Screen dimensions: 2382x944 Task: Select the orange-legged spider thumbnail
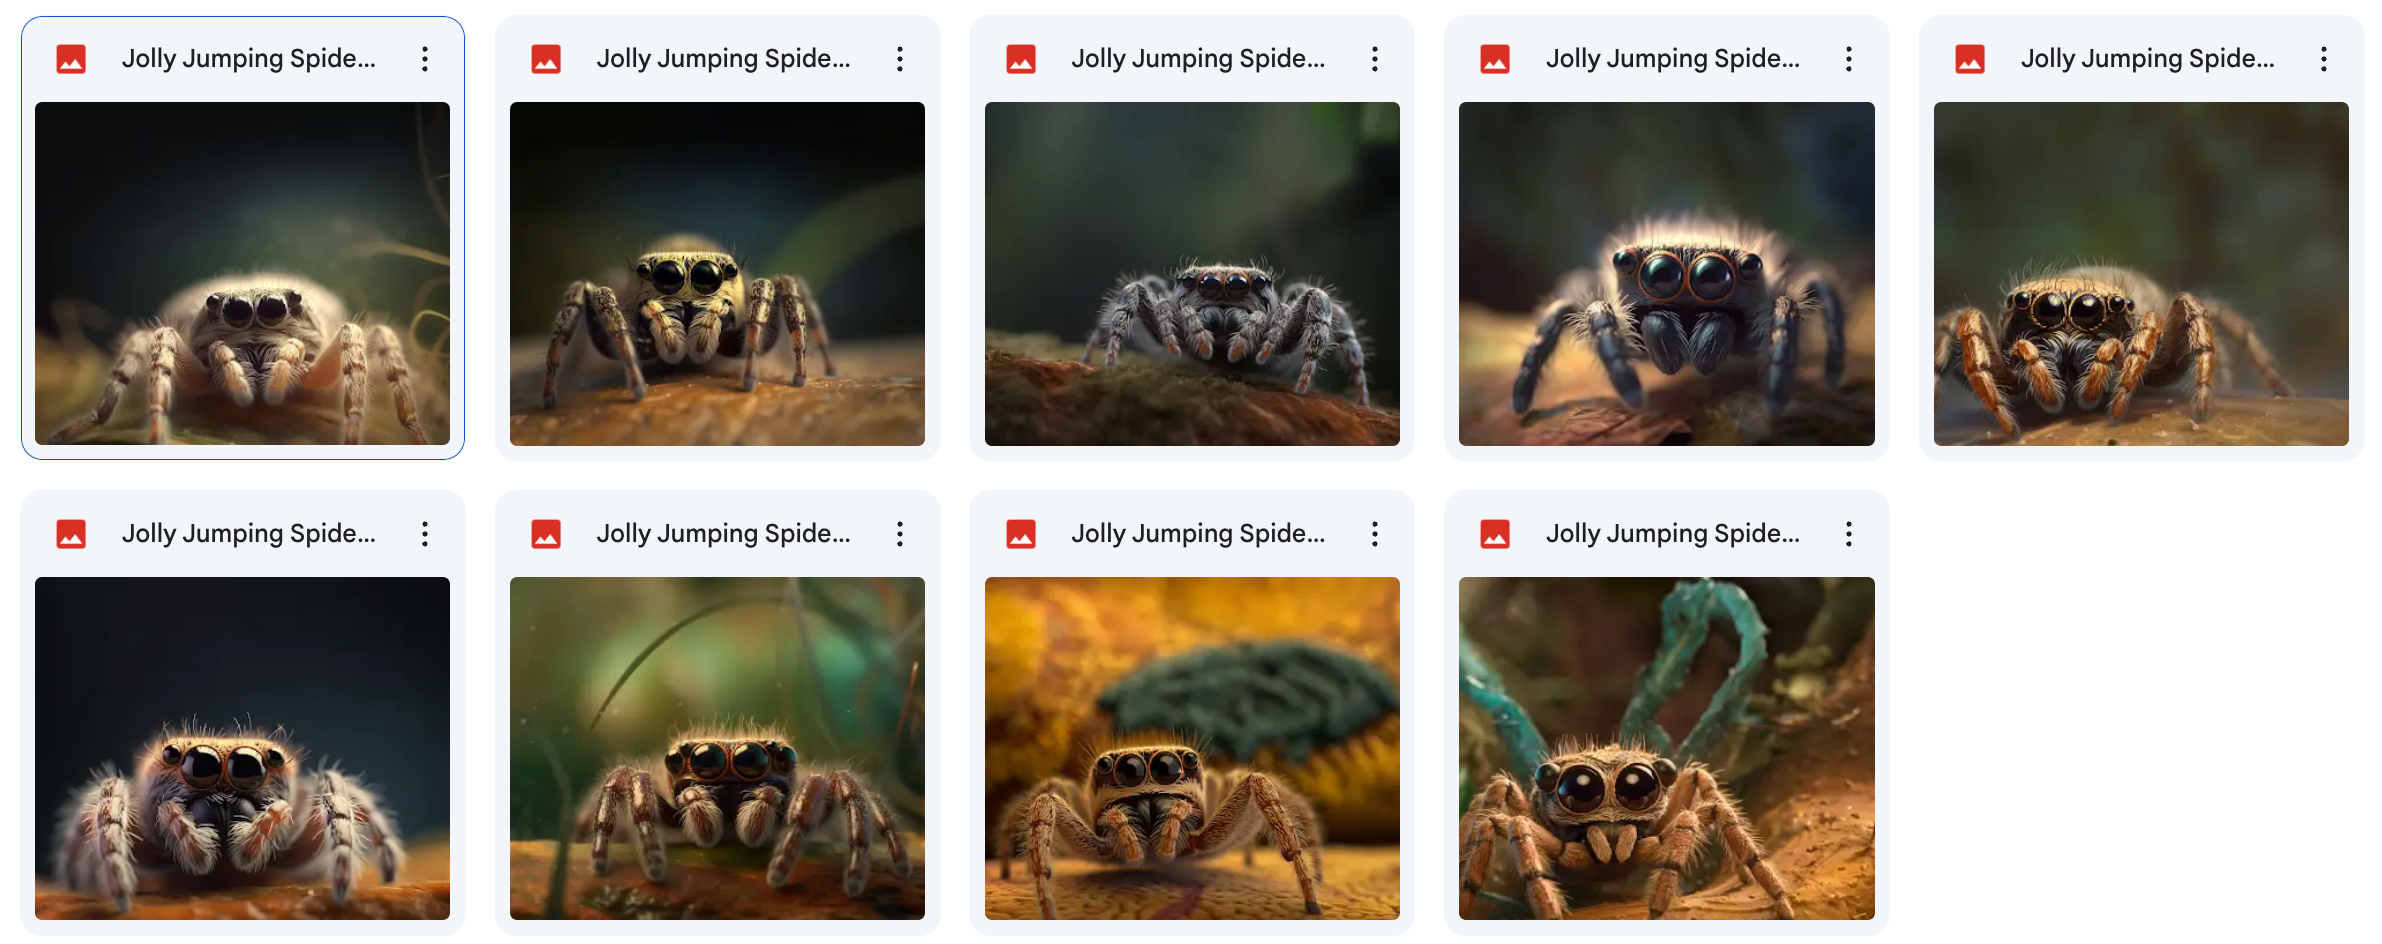click(x=2141, y=273)
